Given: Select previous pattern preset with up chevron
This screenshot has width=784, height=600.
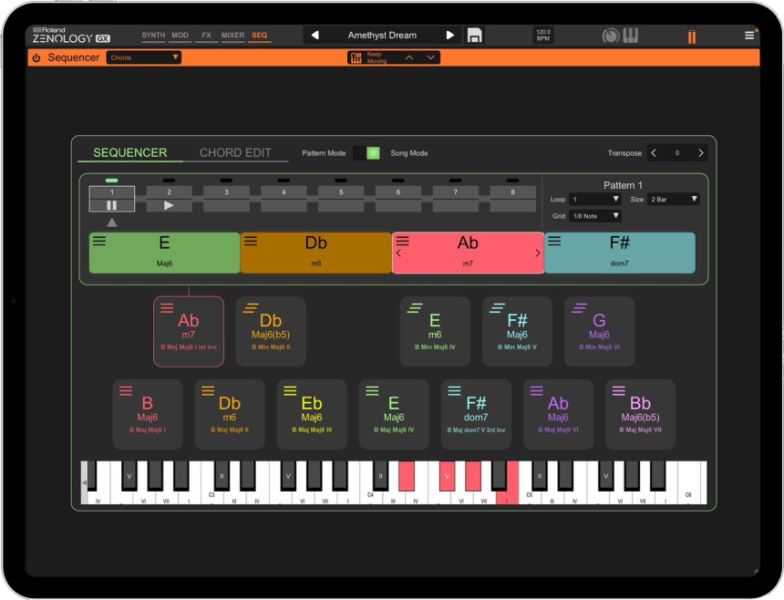Looking at the screenshot, I should [x=409, y=58].
